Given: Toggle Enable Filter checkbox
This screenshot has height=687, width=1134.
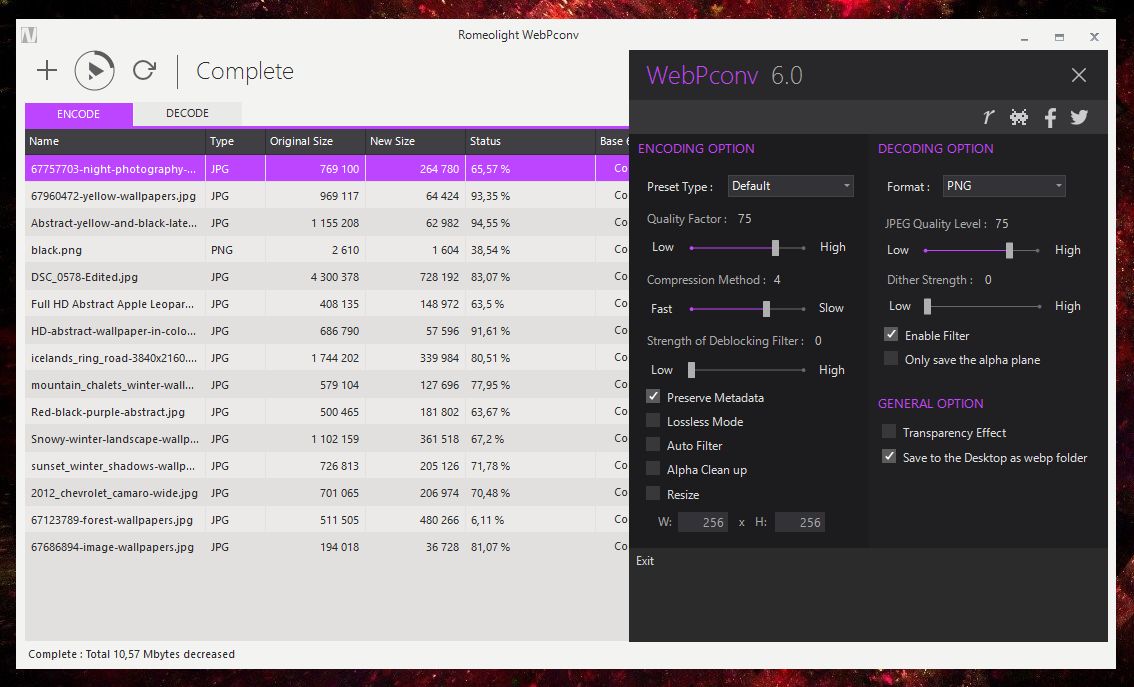Looking at the screenshot, I should [x=891, y=335].
